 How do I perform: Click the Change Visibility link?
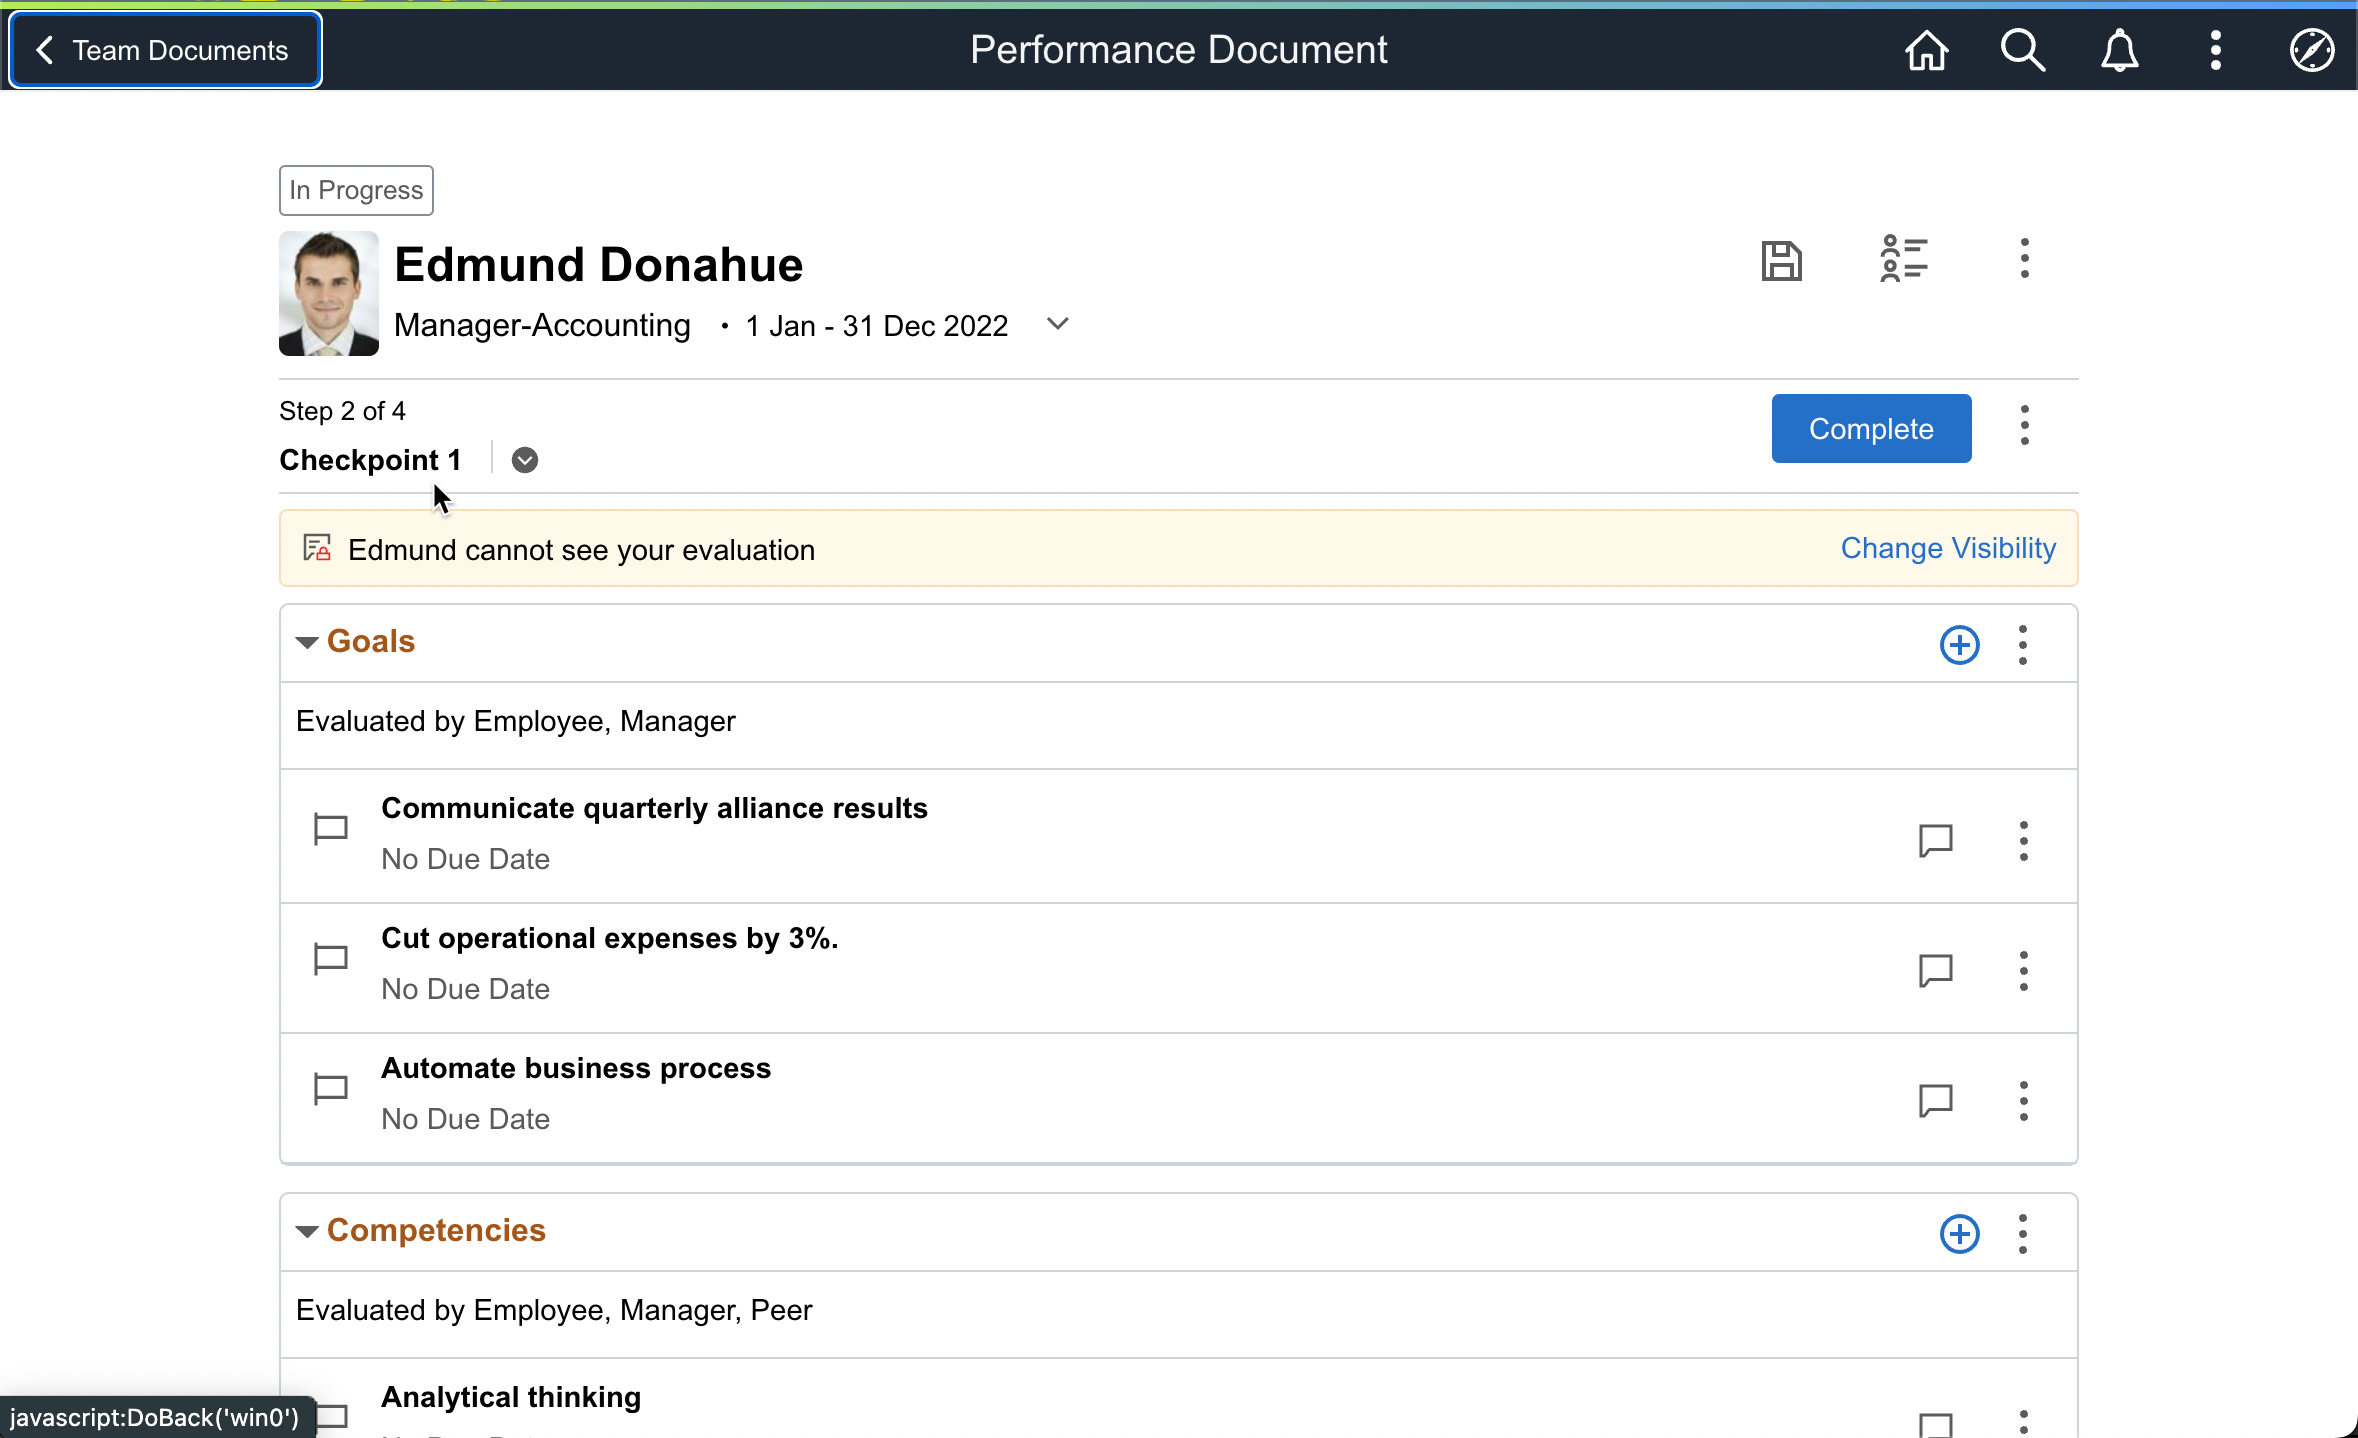(x=1947, y=548)
